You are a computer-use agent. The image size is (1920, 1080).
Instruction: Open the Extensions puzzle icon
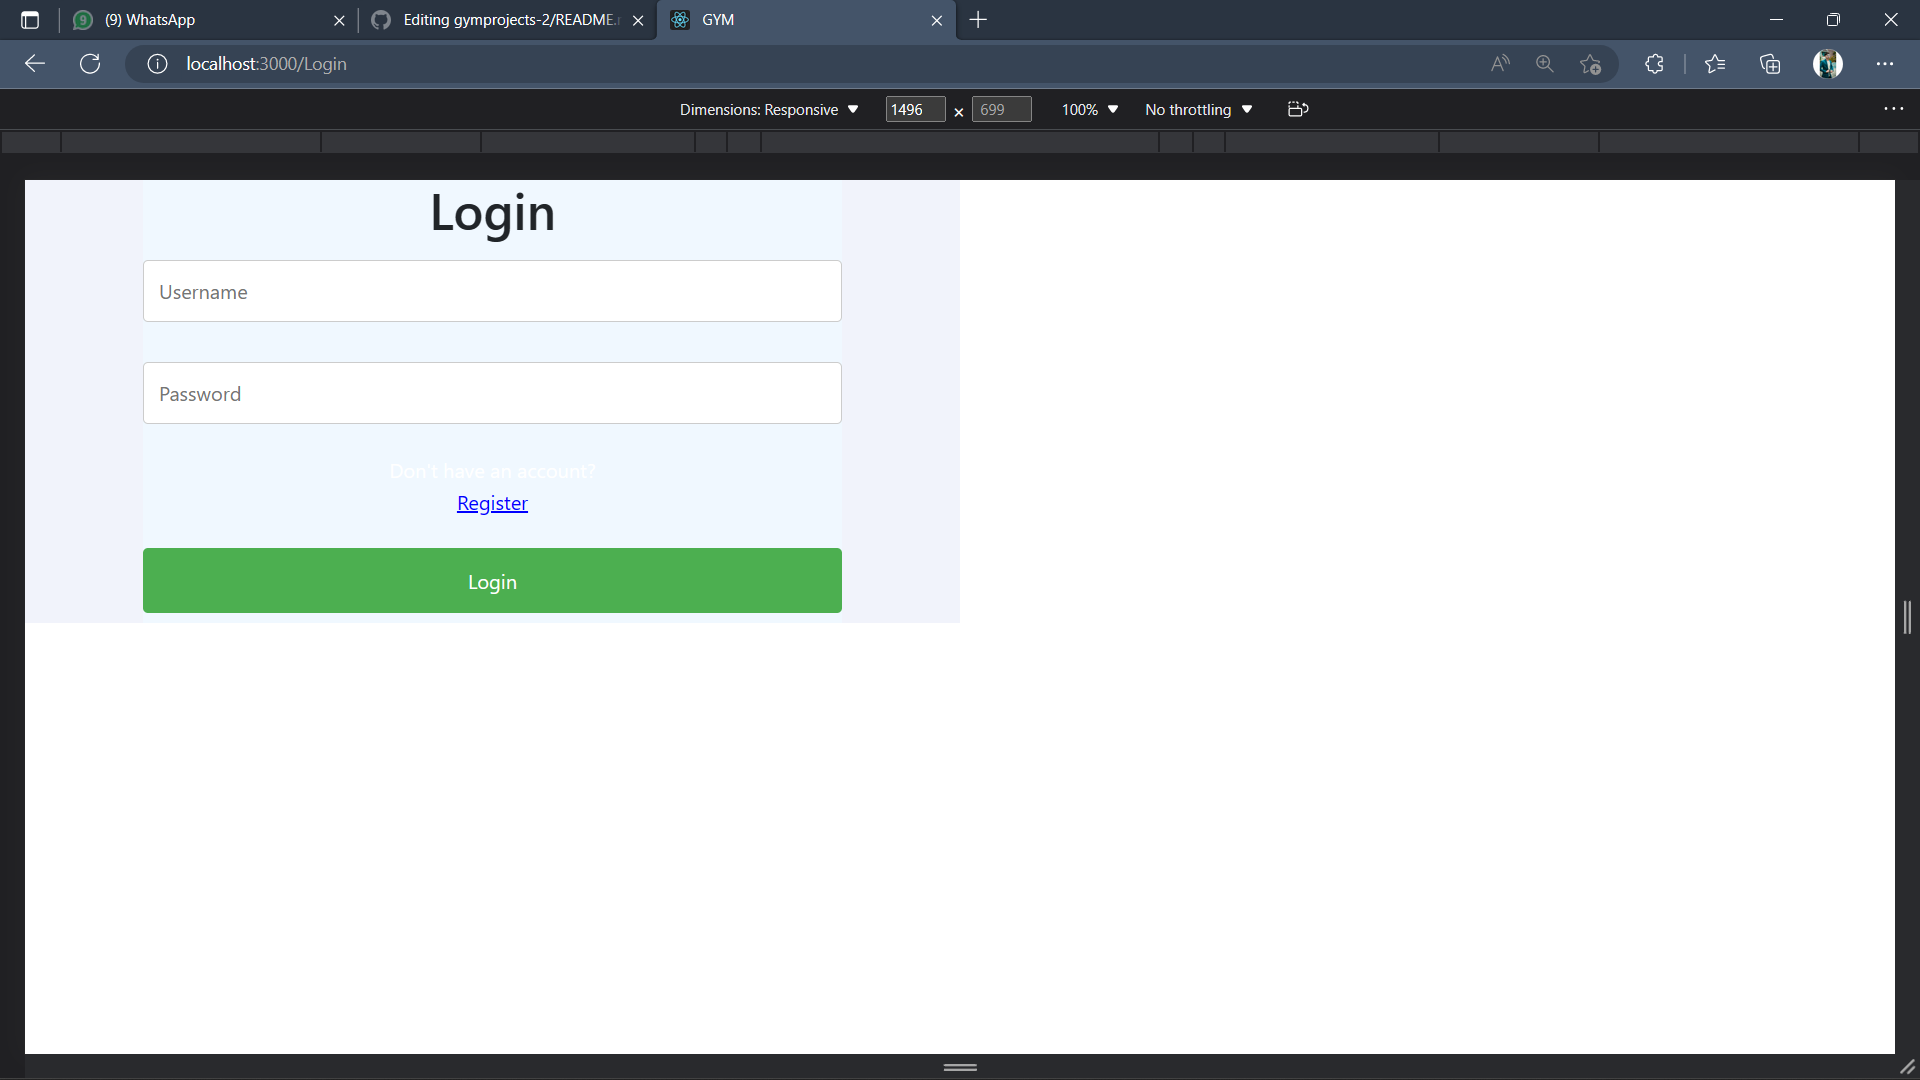pyautogui.click(x=1654, y=64)
